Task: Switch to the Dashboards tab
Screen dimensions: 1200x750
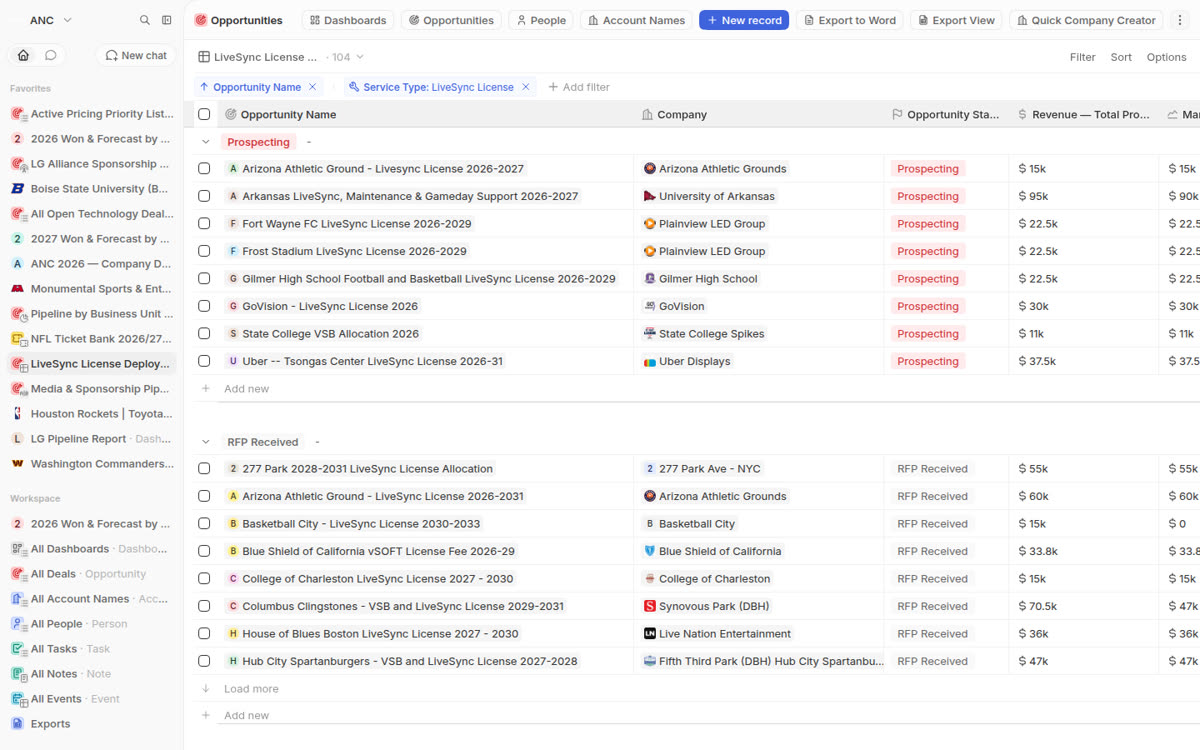Action: (x=348, y=20)
